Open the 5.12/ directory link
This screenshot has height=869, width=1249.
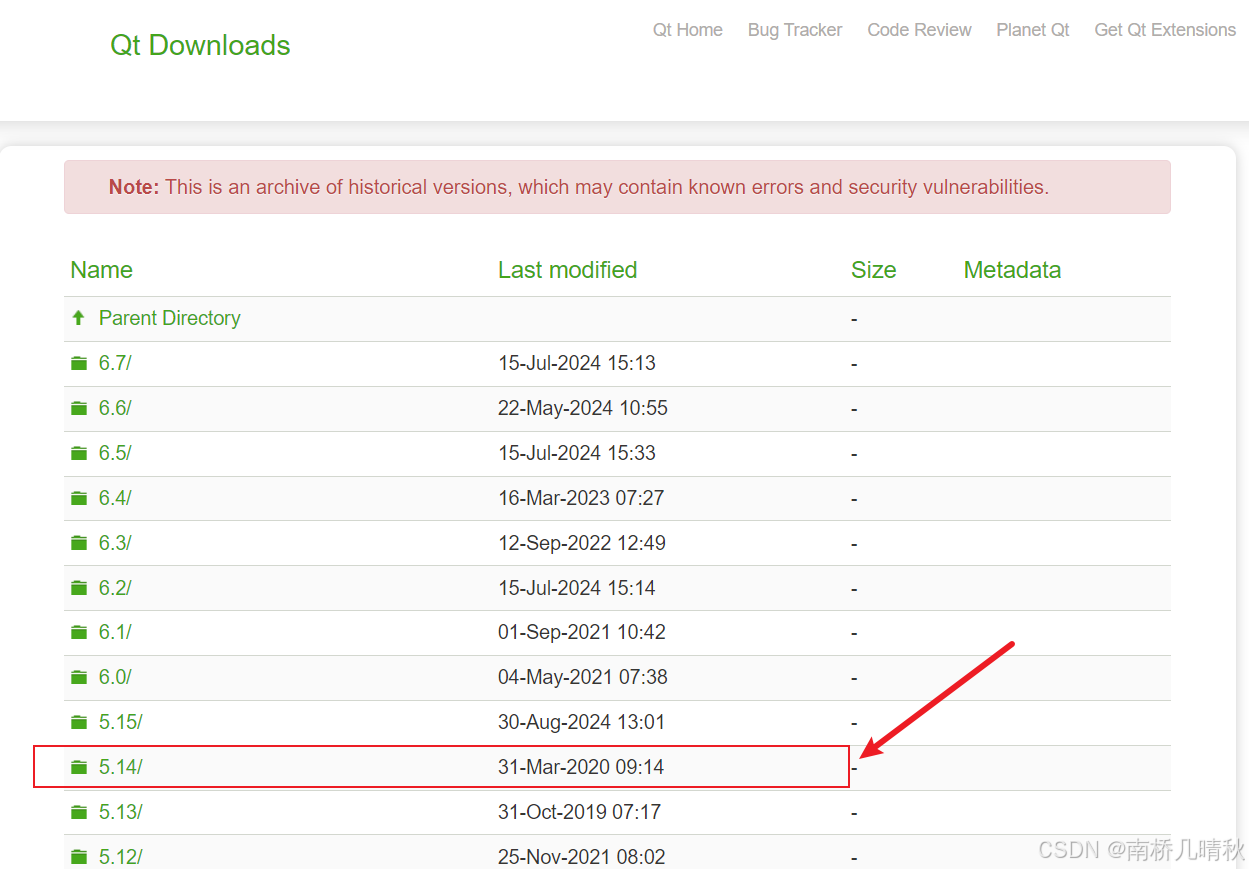click(x=121, y=857)
